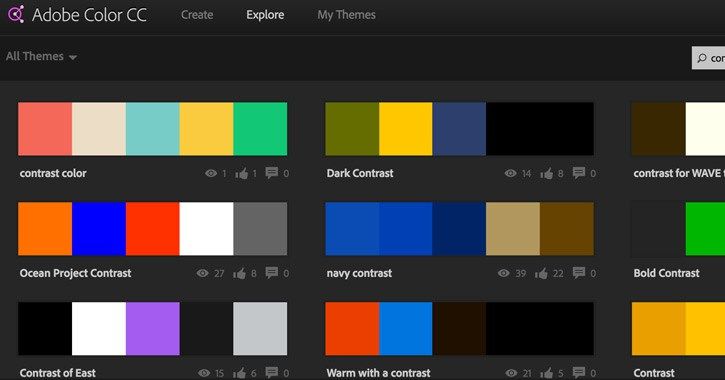Open the contrast color theme title
This screenshot has height=380, width=725.
pos(53,173)
